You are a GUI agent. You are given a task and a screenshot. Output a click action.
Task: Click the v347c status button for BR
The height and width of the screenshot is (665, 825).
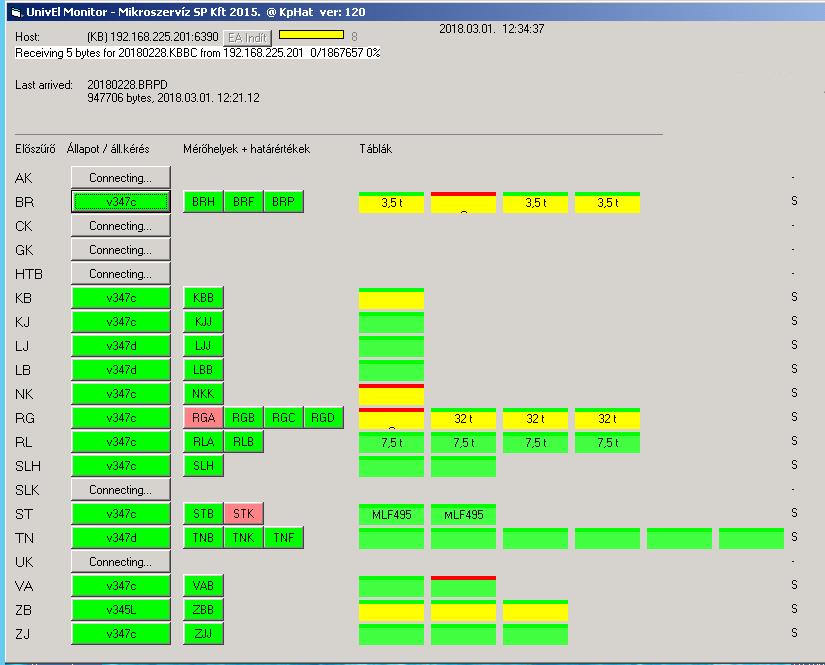120,201
